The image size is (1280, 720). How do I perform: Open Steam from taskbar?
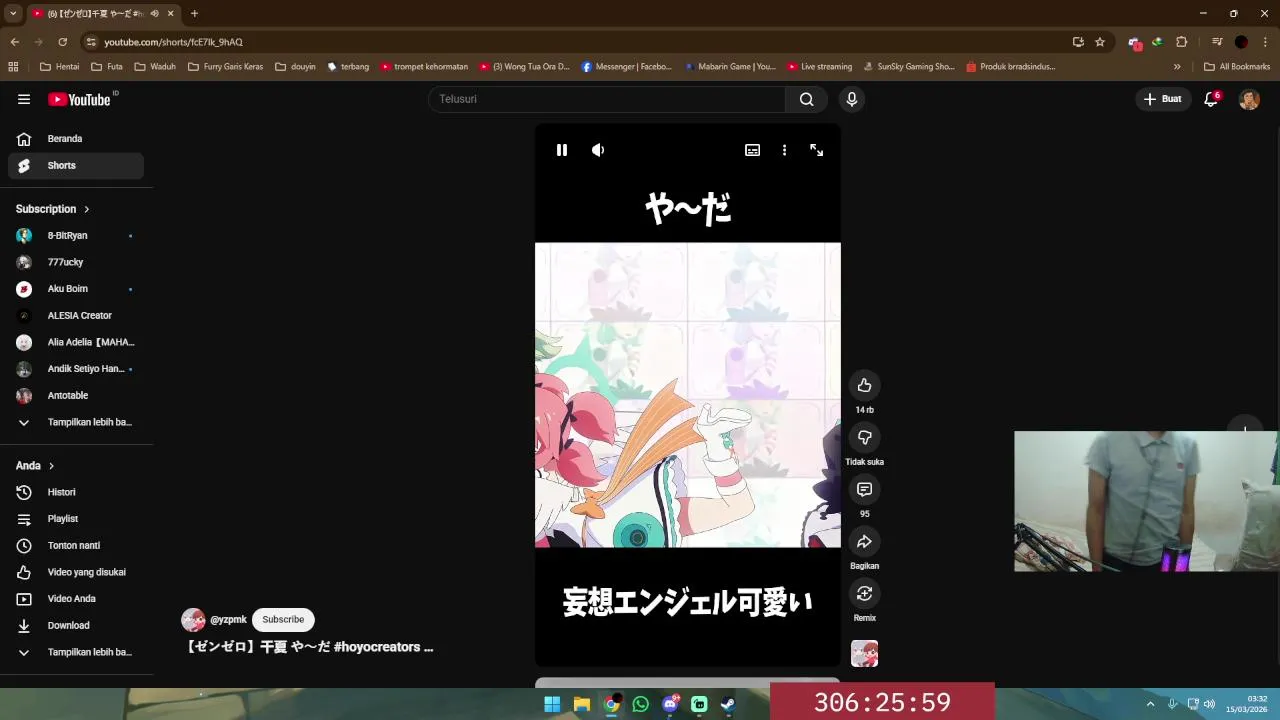point(728,704)
